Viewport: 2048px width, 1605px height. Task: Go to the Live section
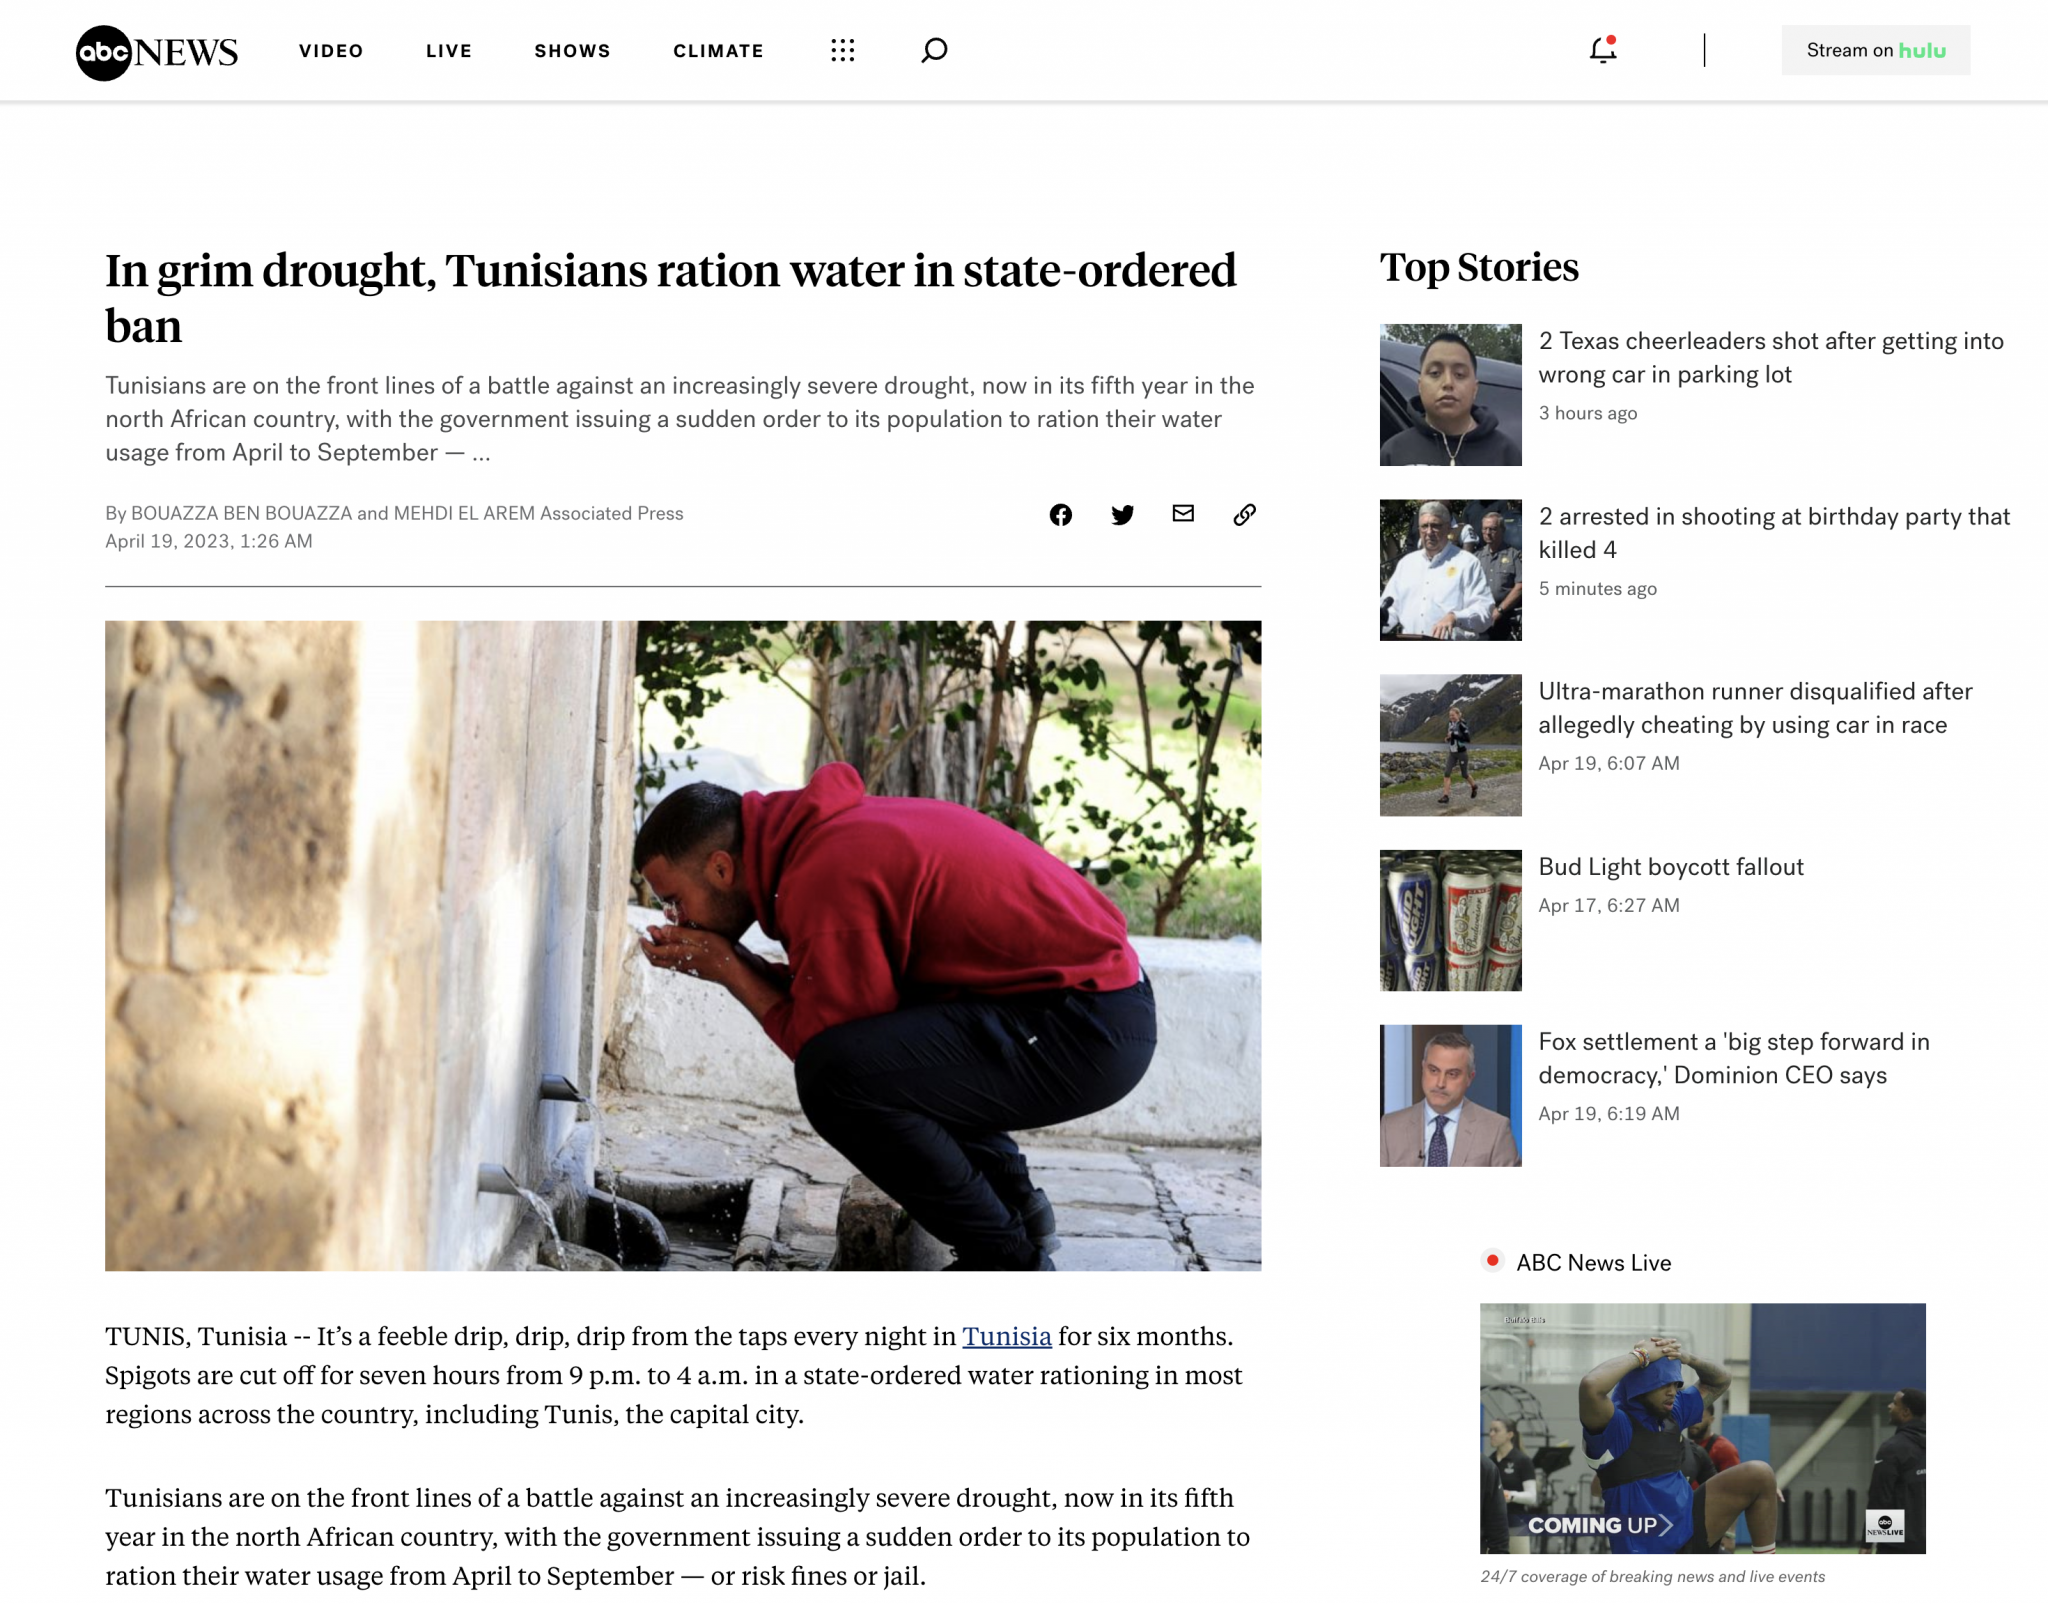(449, 51)
